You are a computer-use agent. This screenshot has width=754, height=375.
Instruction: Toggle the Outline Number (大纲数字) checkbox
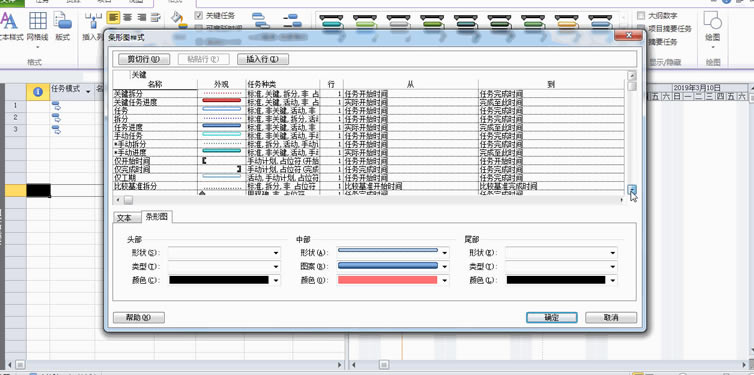coord(641,15)
